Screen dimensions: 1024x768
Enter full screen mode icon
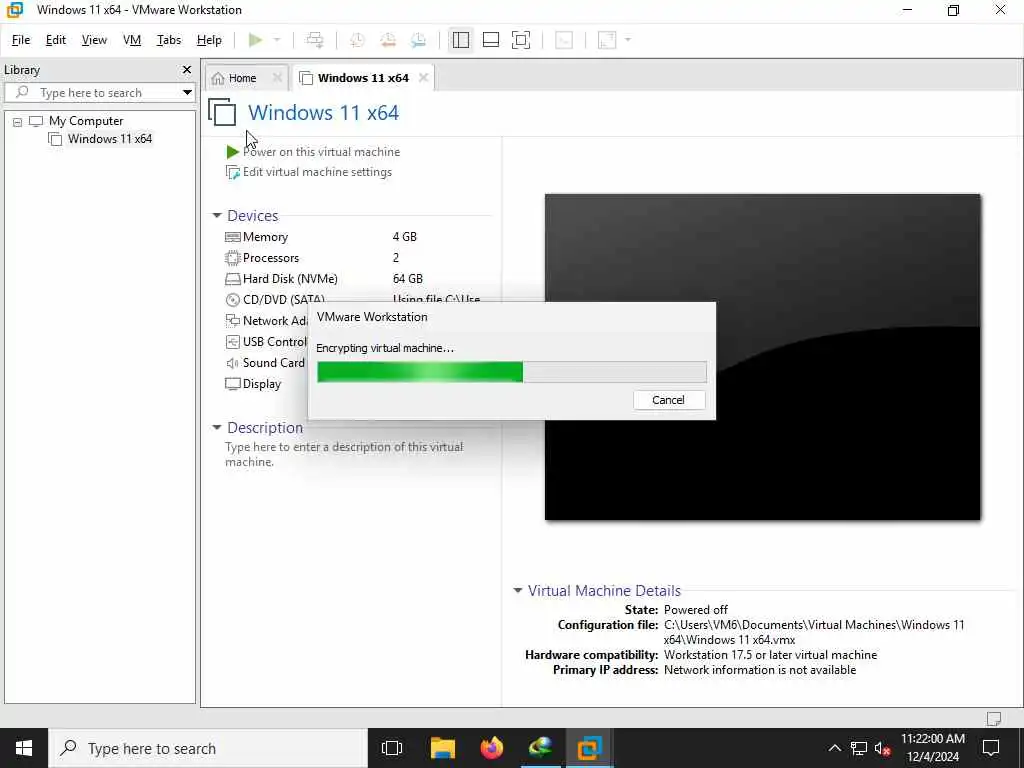pos(520,40)
